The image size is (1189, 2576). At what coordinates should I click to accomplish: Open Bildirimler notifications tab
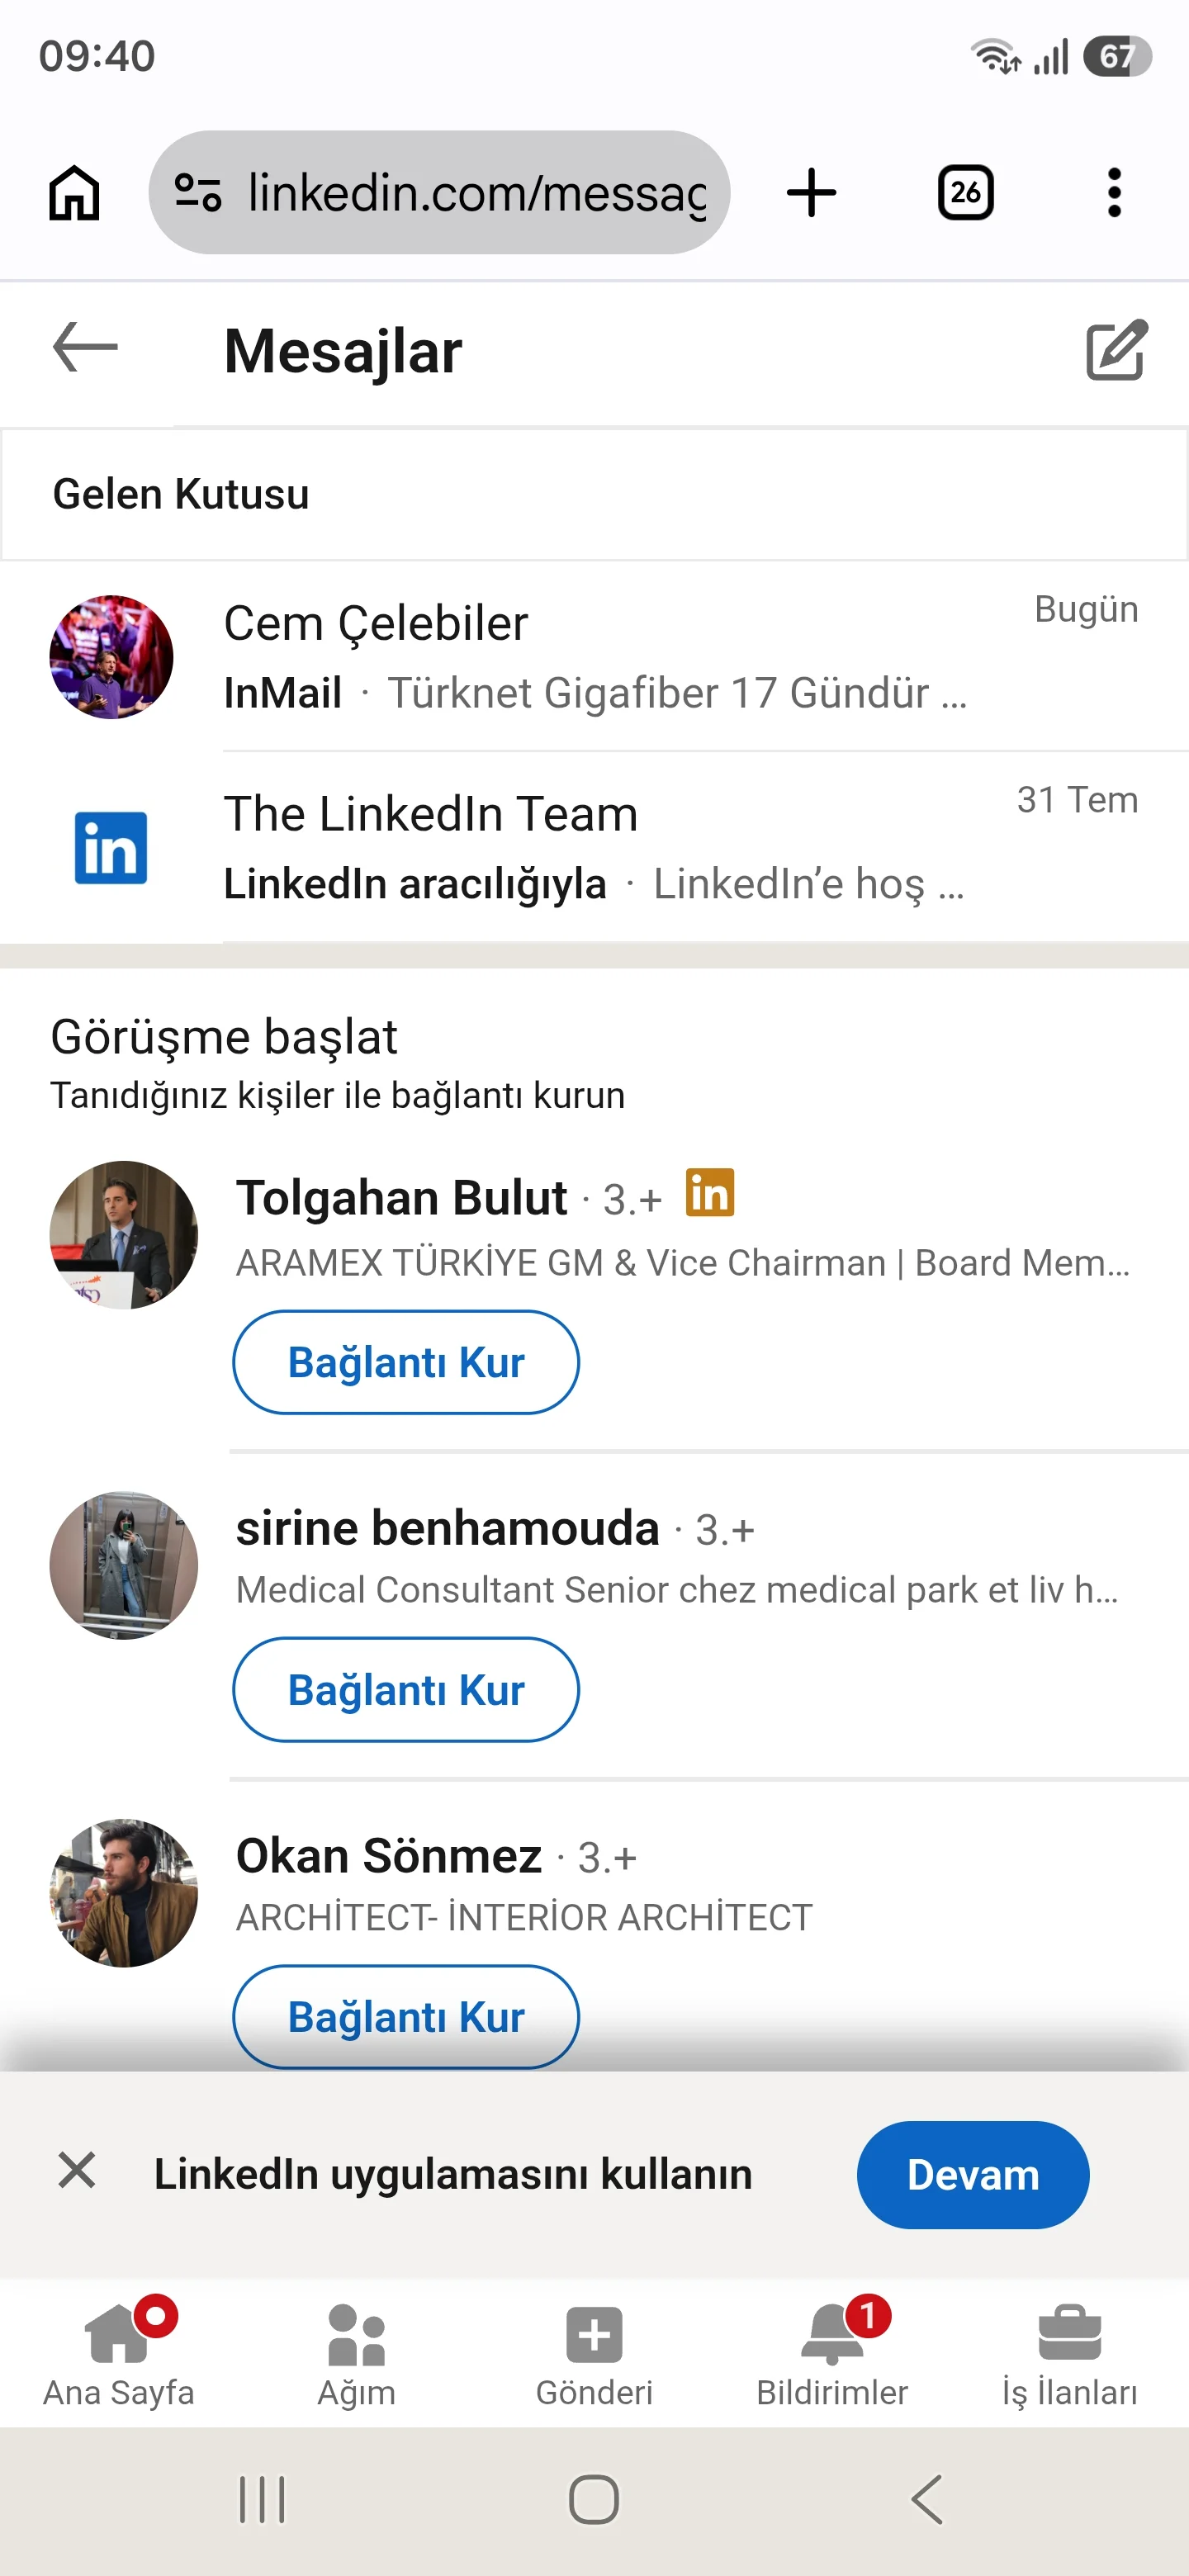pos(832,2353)
